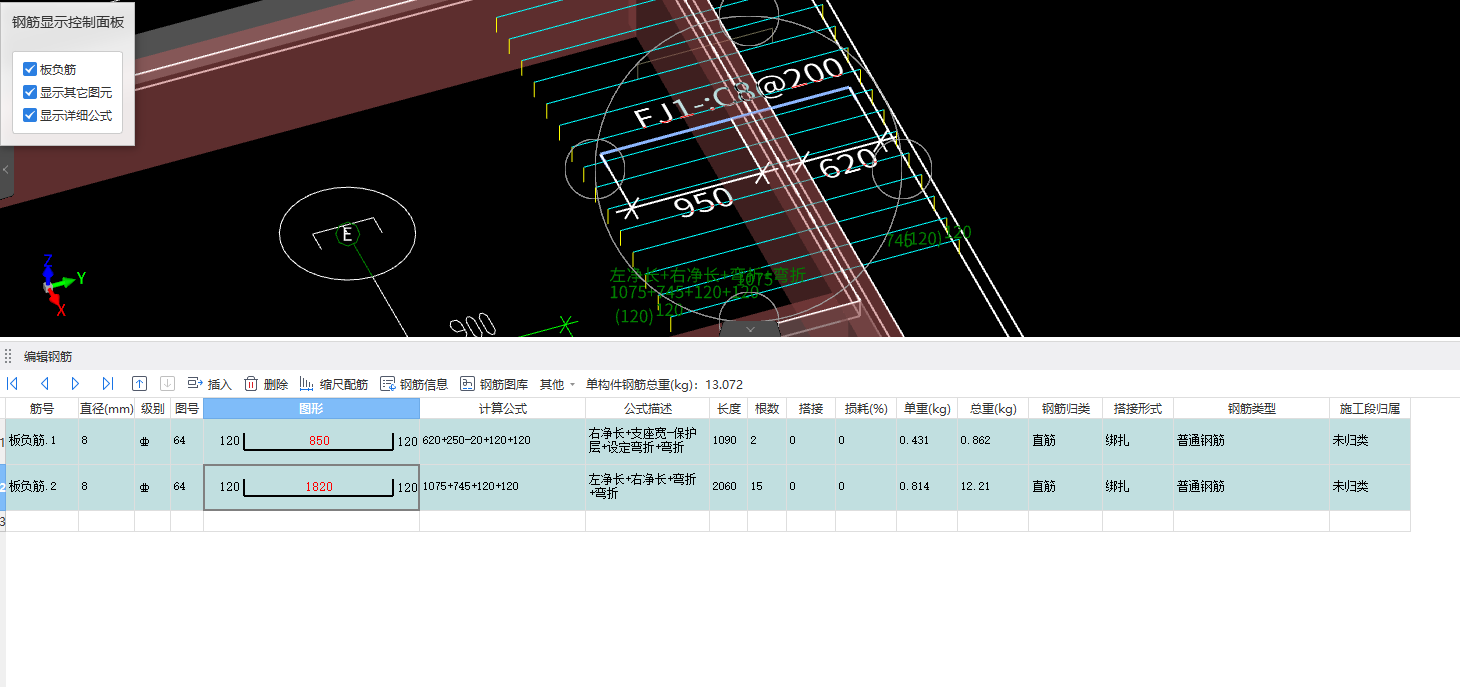Click 根数 column header
This screenshot has width=1460, height=687.
(766, 408)
